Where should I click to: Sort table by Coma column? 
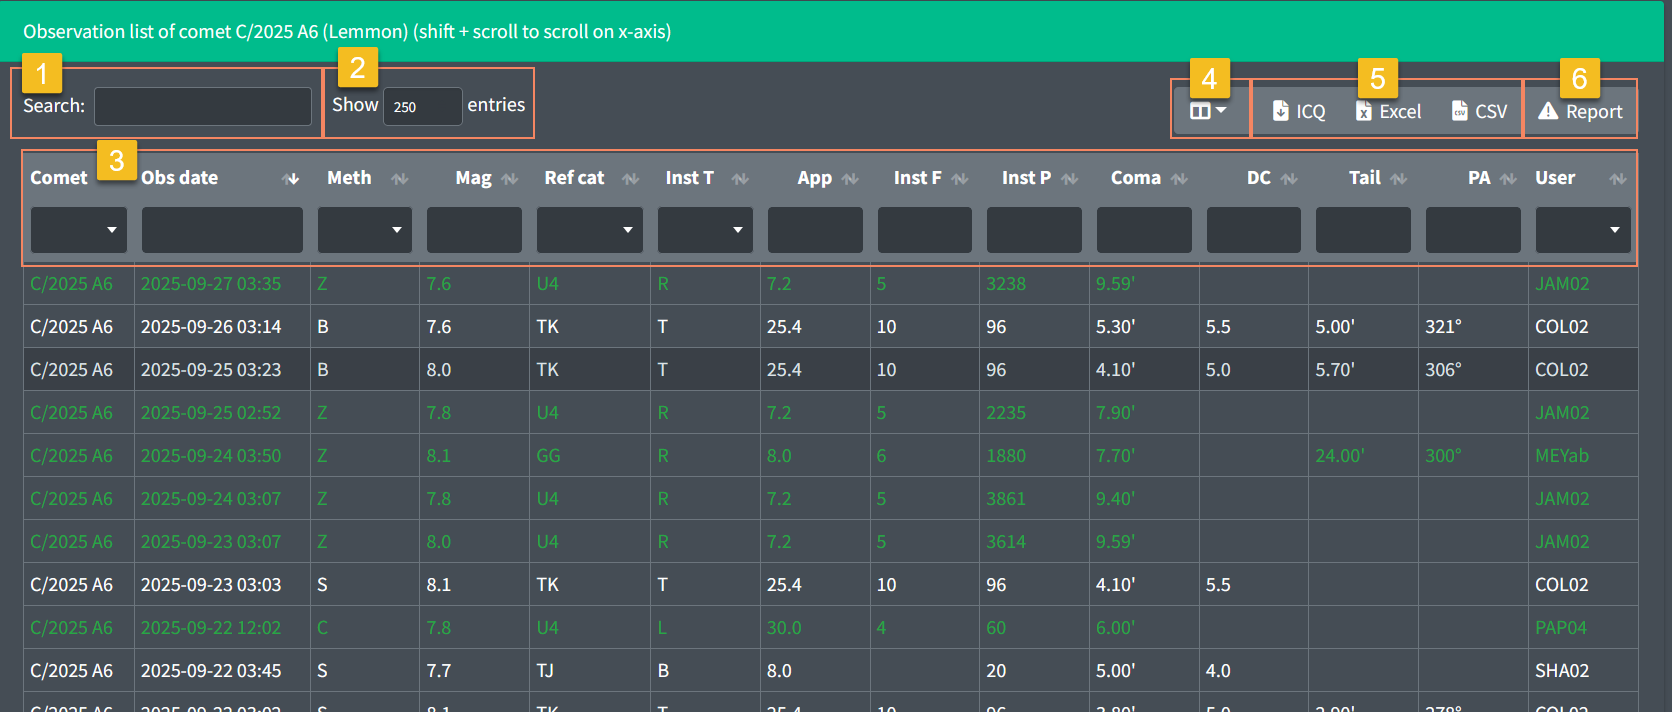(1179, 178)
